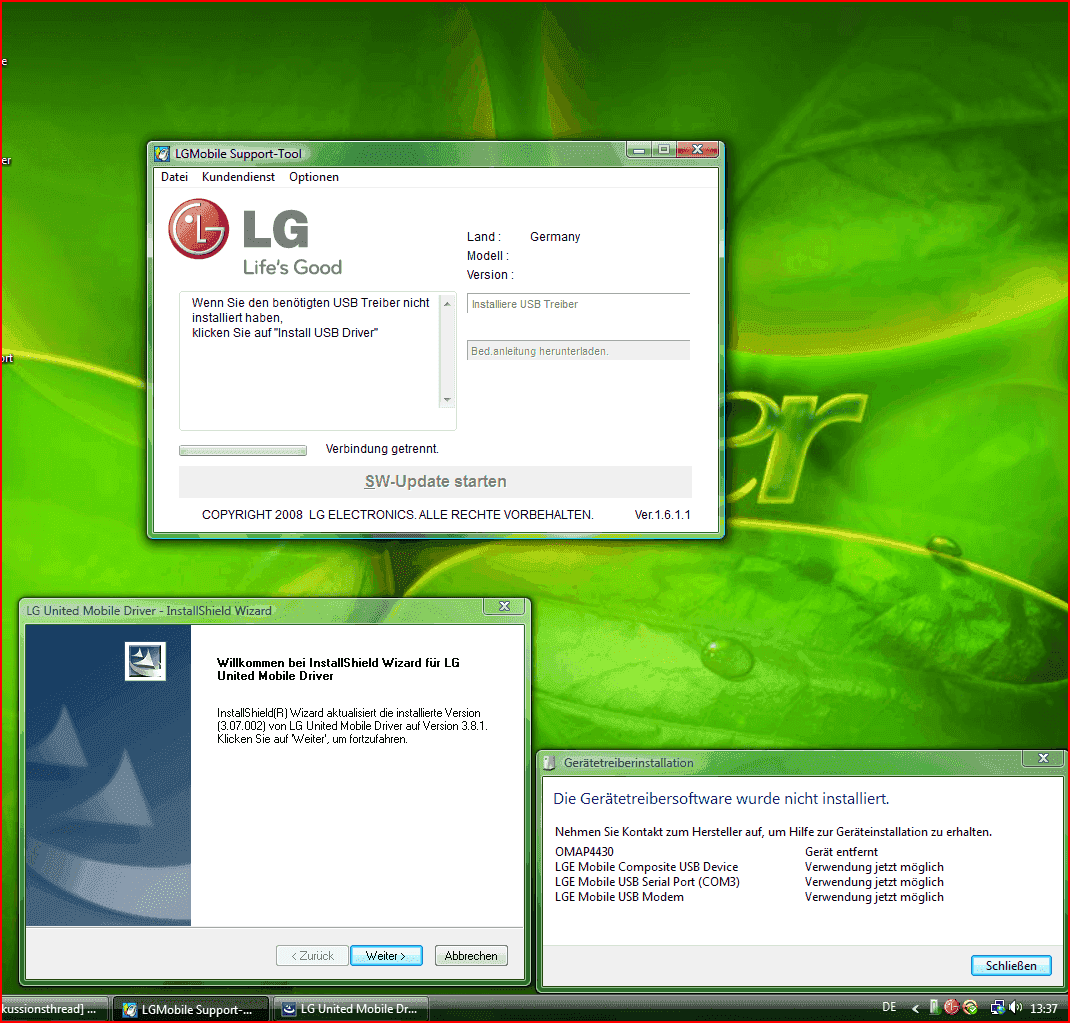The image size is (1070, 1023).
Task: Click the tray icon with green checkmark
Action: click(x=970, y=1007)
